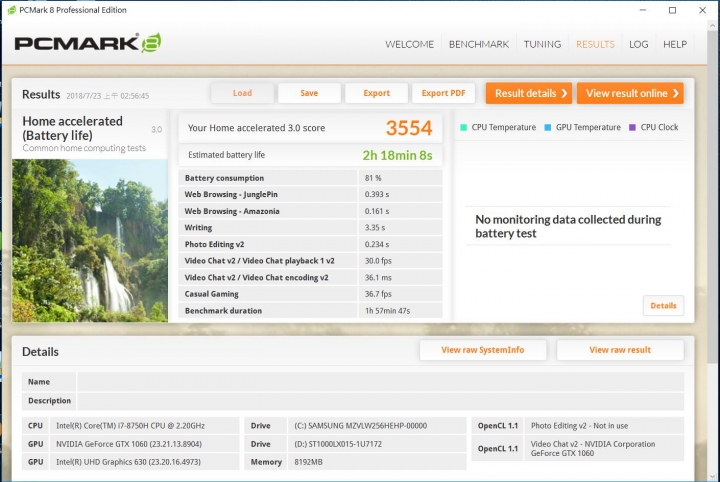This screenshot has height=482, width=720.
Task: Toggle the CPU Clock legend swatch
Action: (632, 128)
